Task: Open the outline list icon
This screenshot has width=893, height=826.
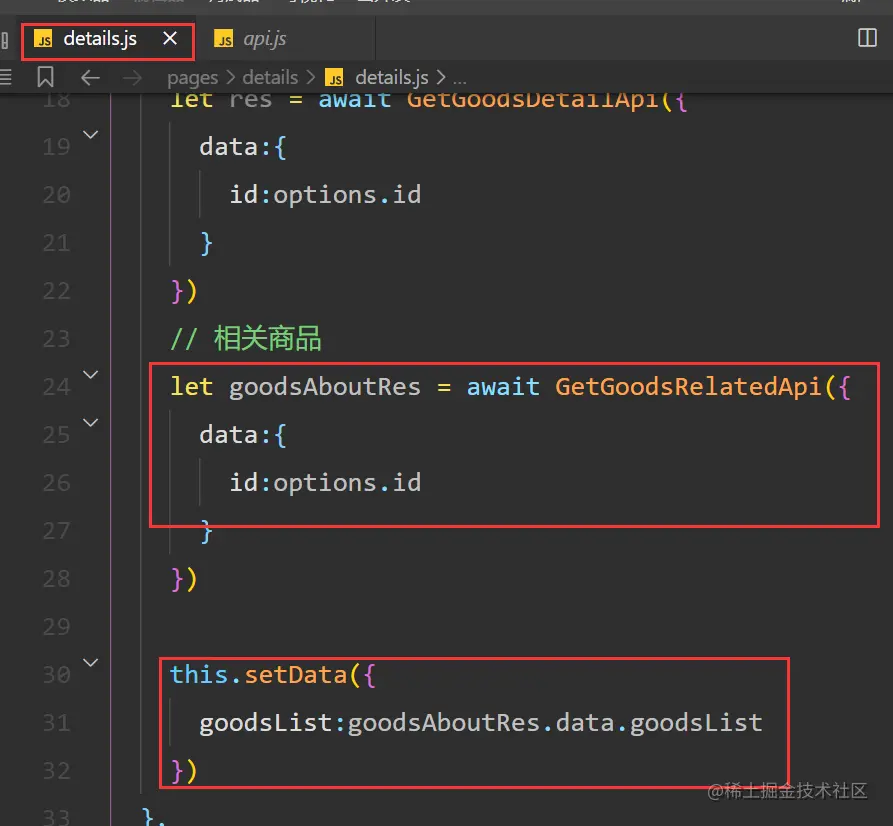Action: (6, 77)
